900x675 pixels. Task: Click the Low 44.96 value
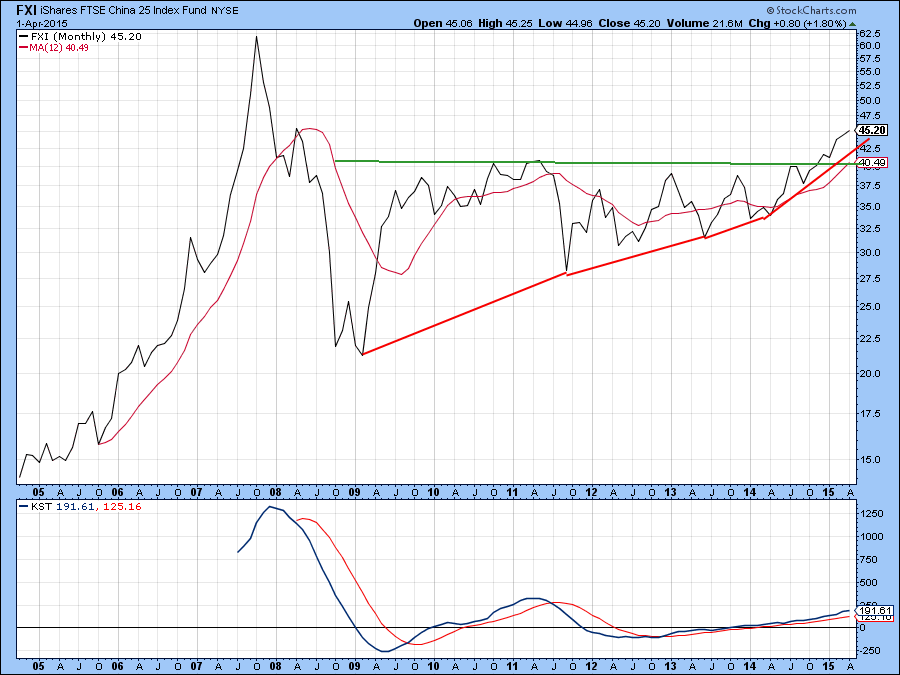click(565, 24)
